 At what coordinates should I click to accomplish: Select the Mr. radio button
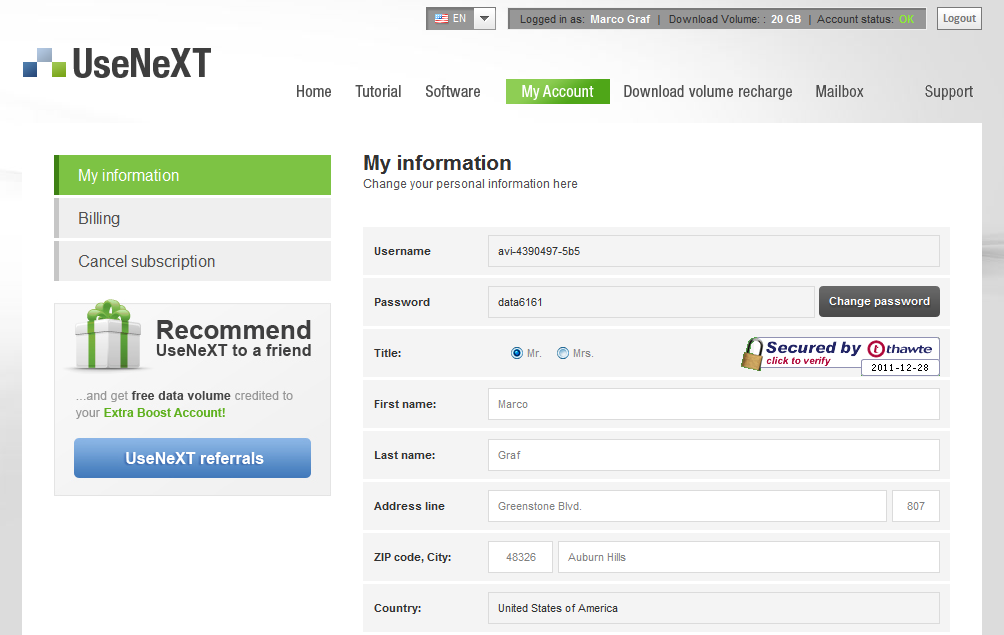[x=517, y=353]
